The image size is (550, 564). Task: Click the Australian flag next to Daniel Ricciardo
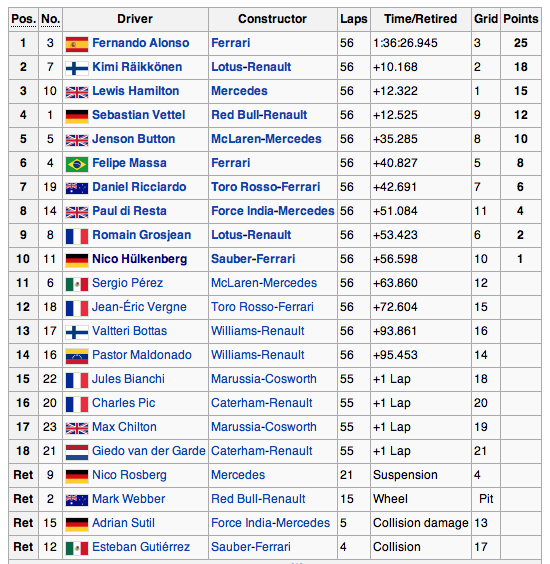tap(77, 188)
